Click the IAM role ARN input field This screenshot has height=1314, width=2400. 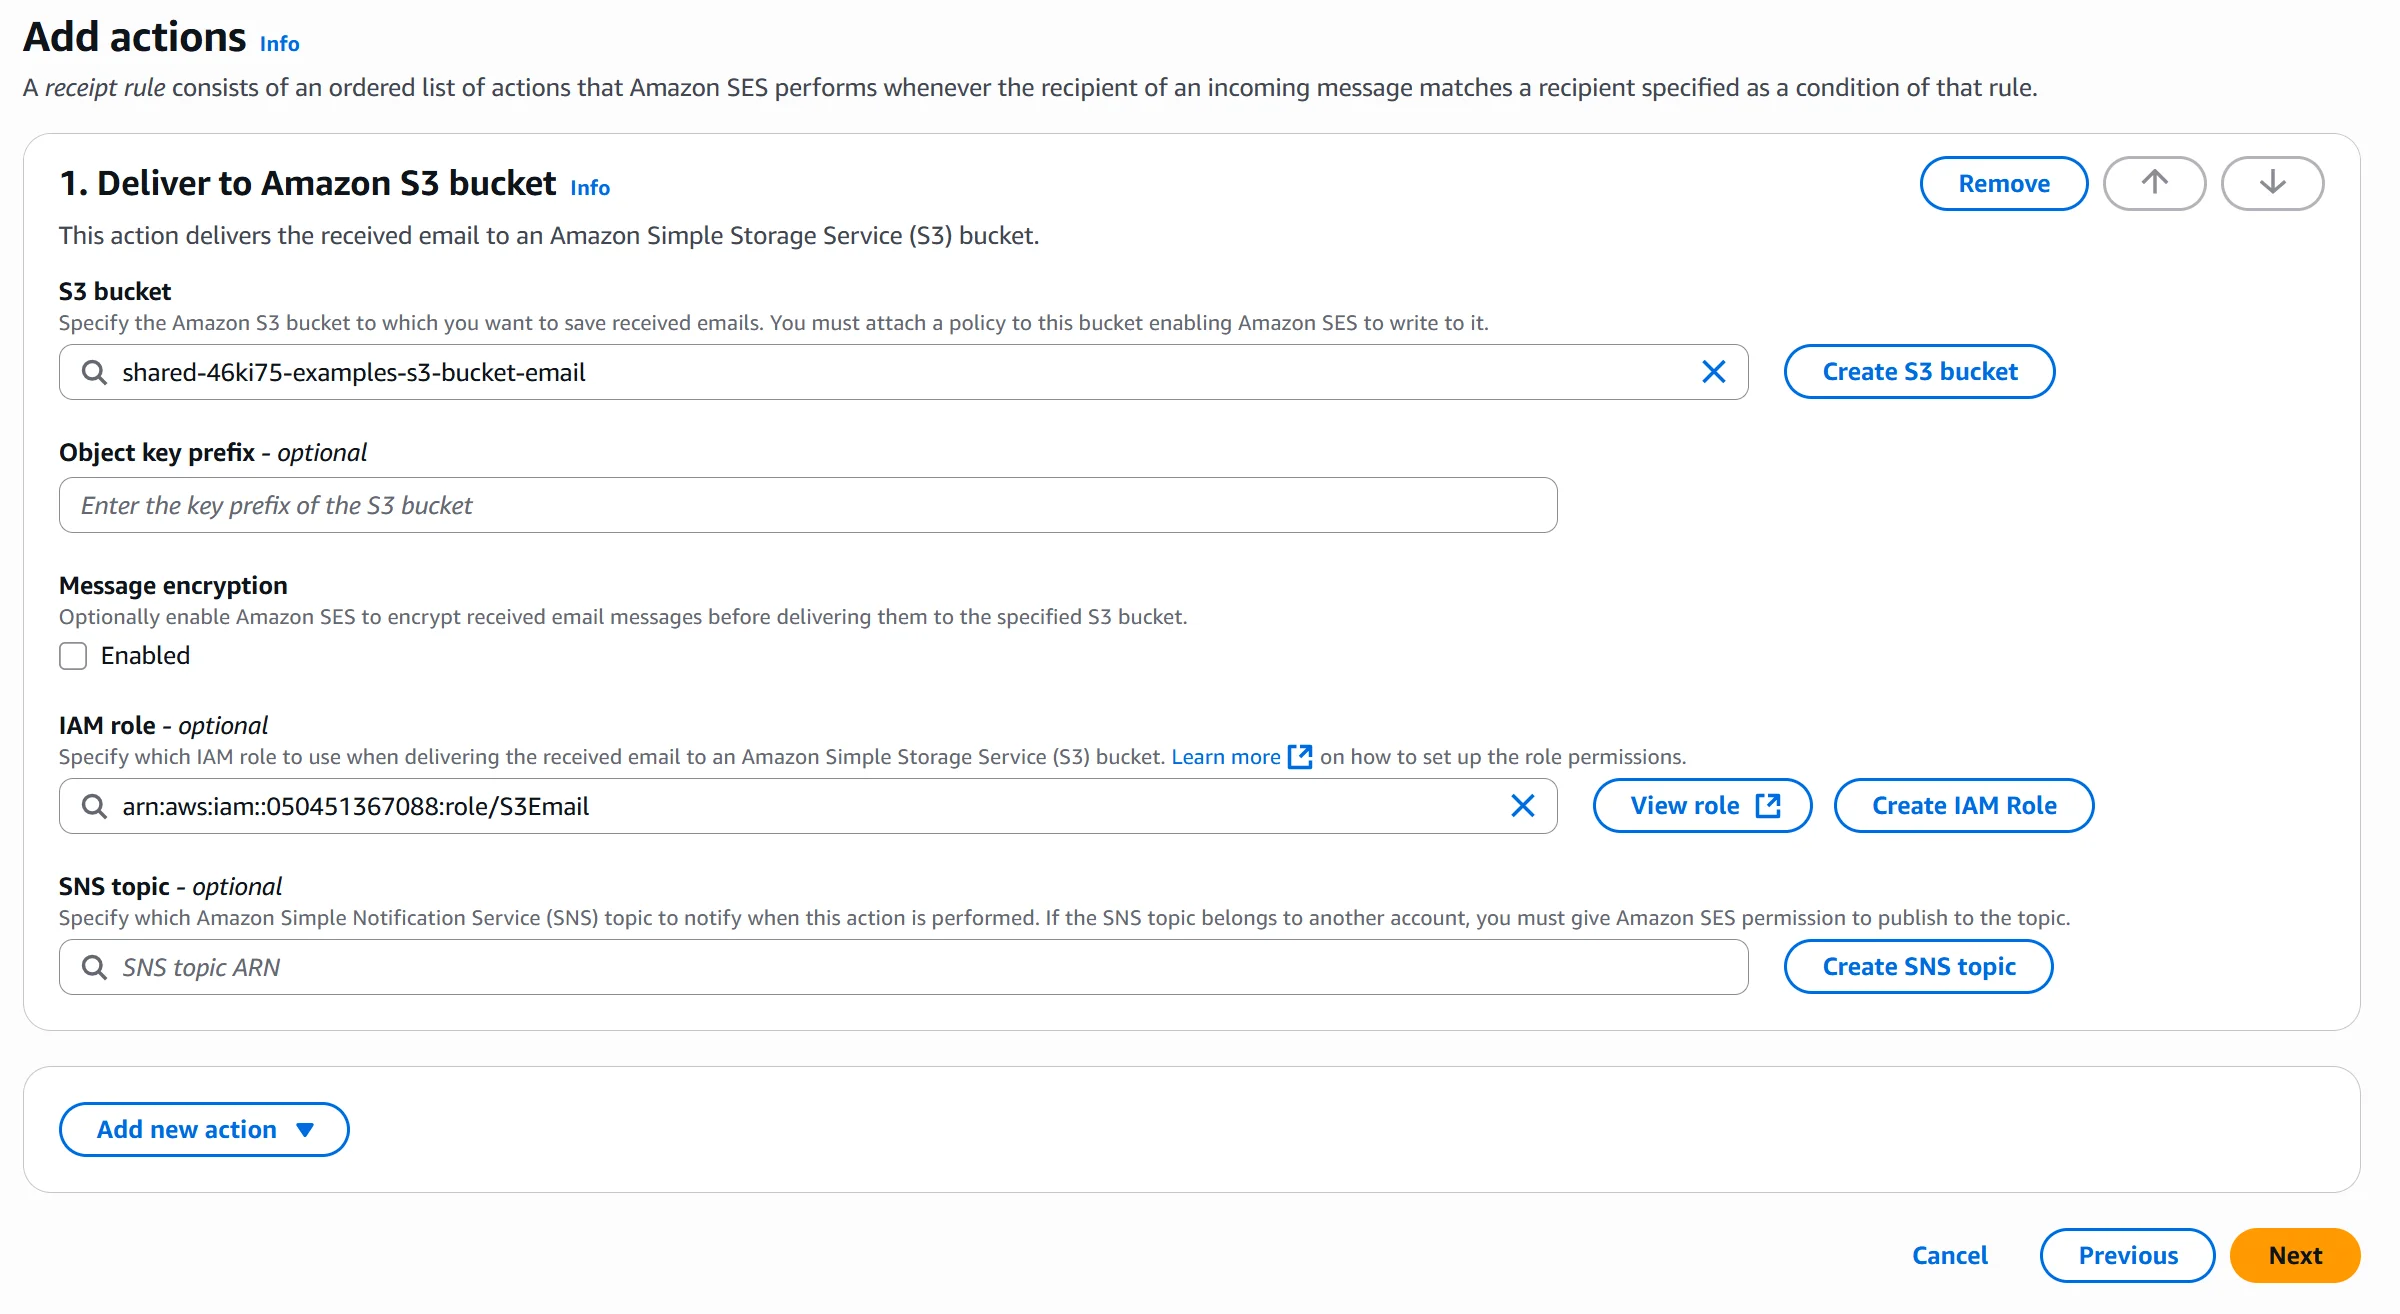(808, 806)
